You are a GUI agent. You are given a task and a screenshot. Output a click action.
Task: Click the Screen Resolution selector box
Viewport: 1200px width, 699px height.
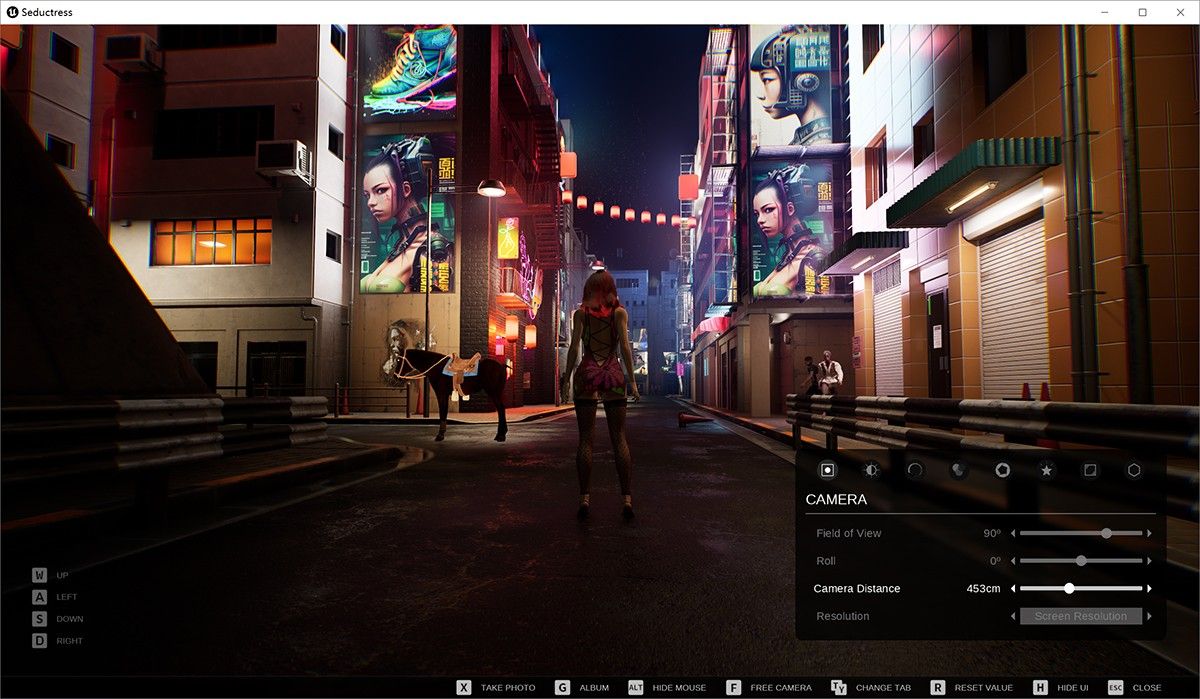click(x=1080, y=616)
